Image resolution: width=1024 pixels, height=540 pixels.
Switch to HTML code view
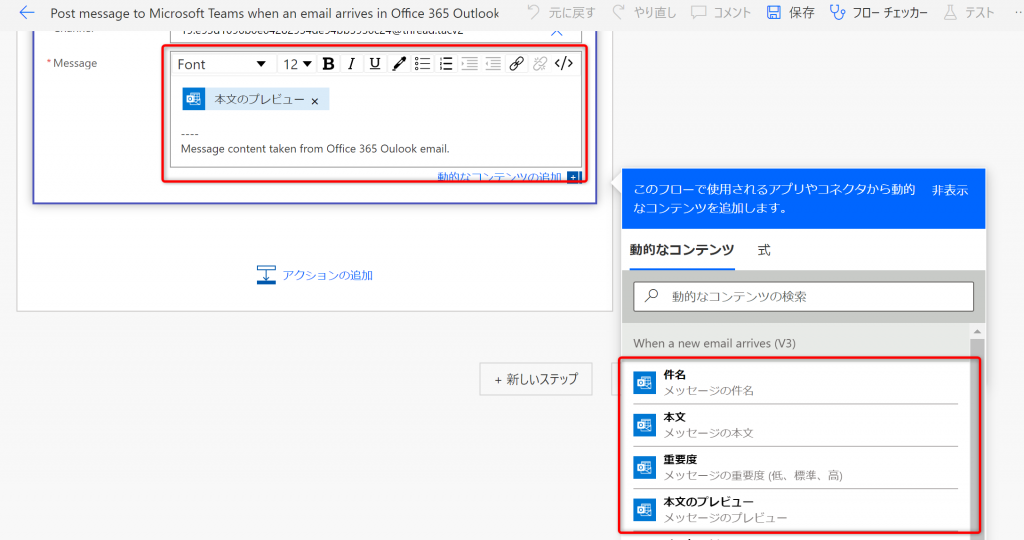564,64
